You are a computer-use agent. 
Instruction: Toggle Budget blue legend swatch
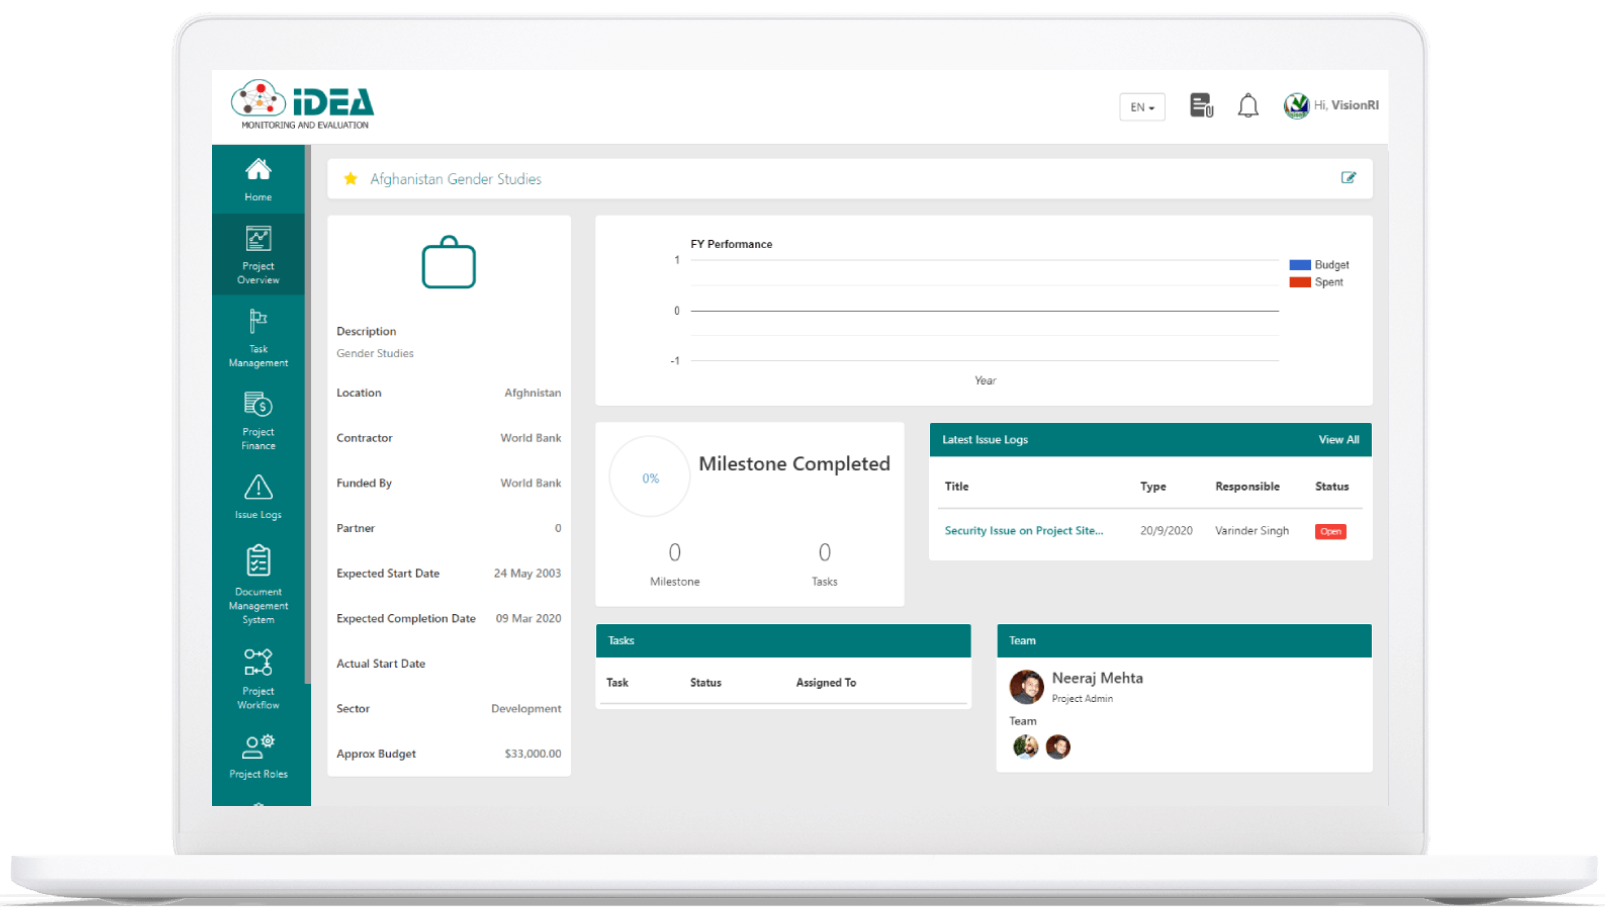click(1300, 265)
